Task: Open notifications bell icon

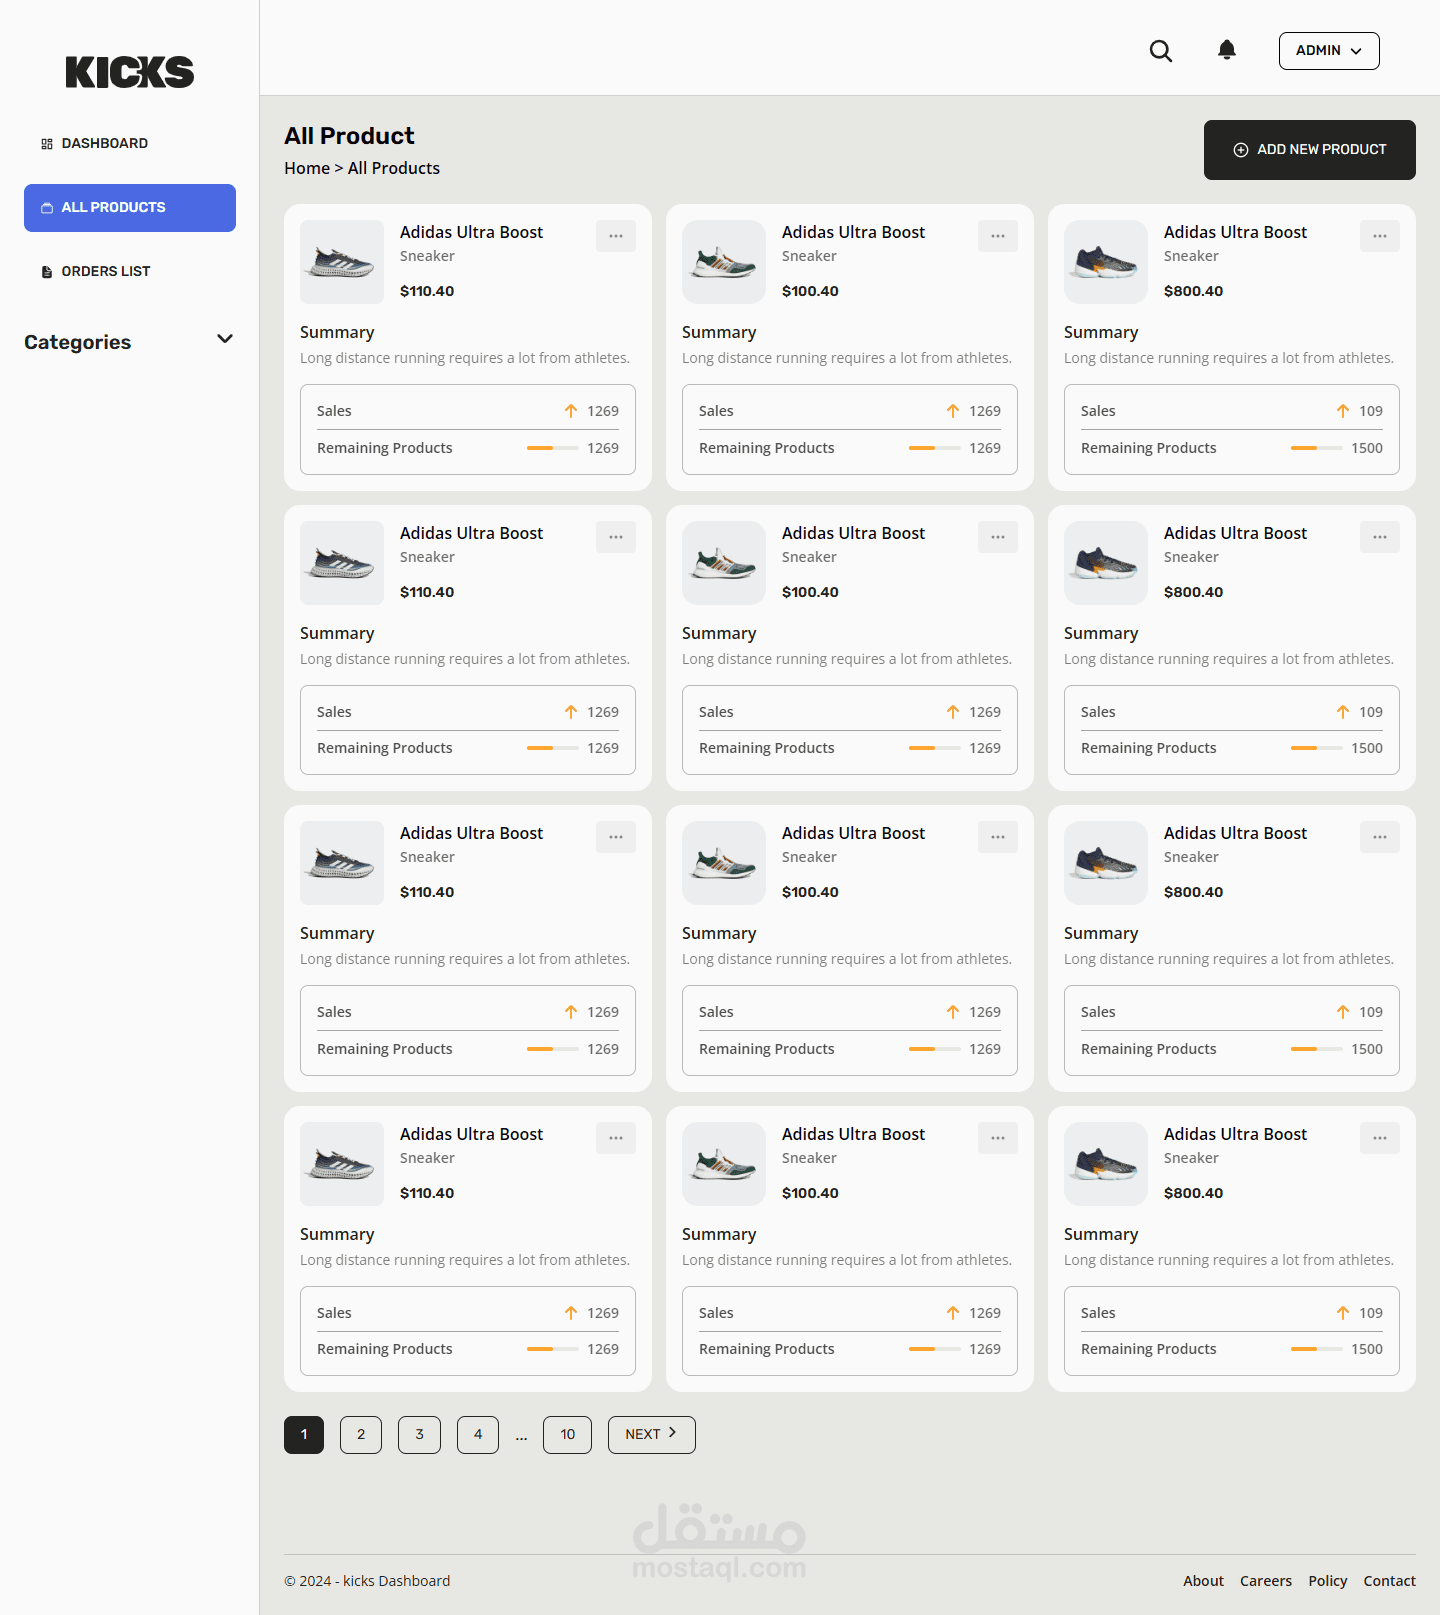Action: (x=1227, y=50)
